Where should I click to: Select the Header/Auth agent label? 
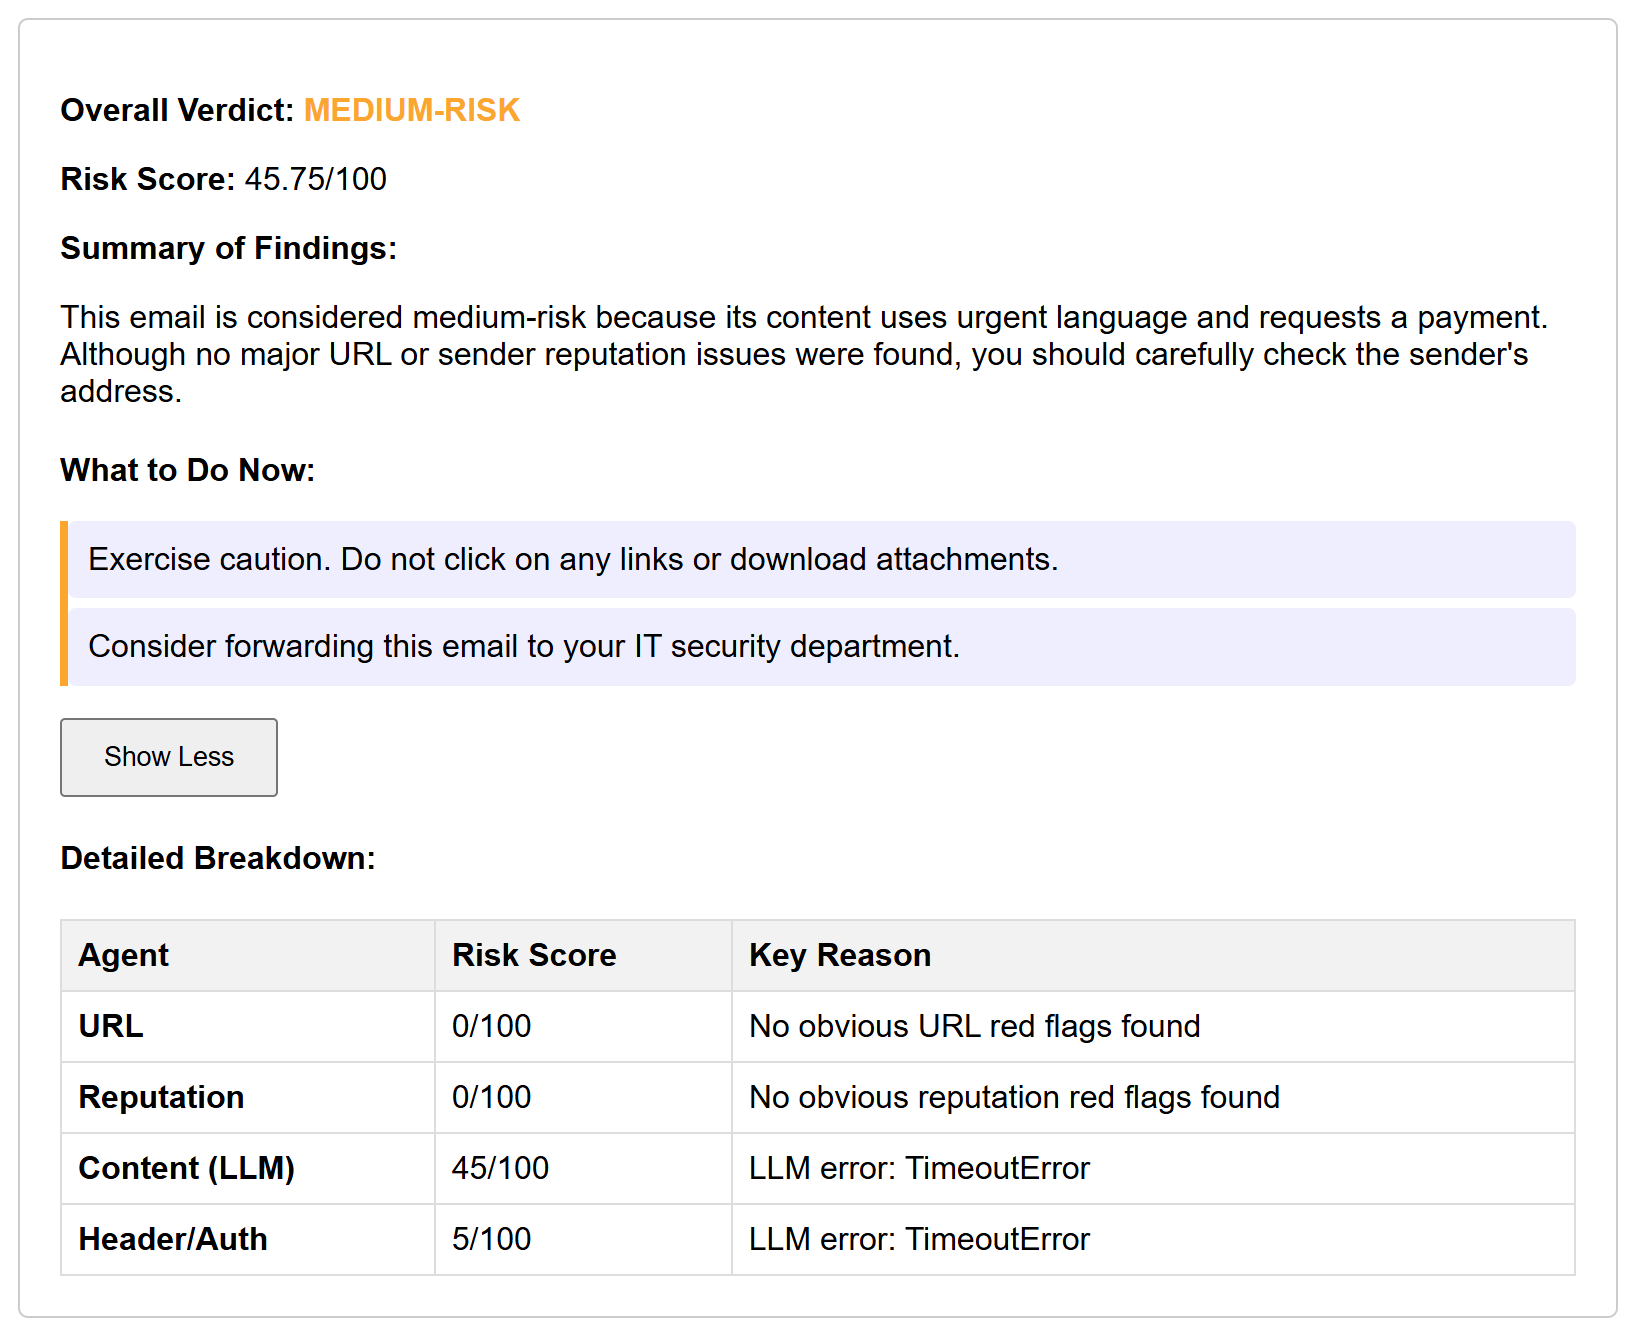pos(173,1240)
